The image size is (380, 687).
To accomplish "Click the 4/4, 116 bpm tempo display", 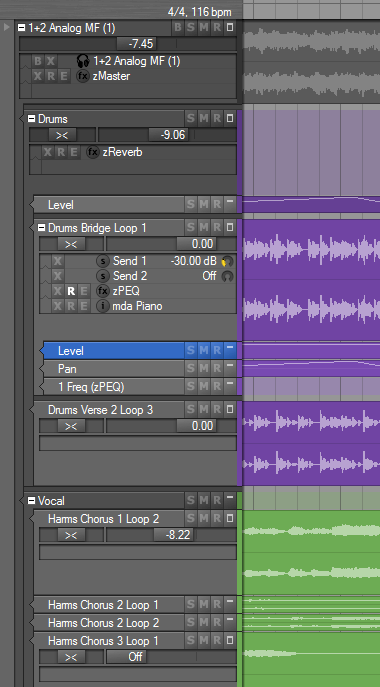I will 199,12.
